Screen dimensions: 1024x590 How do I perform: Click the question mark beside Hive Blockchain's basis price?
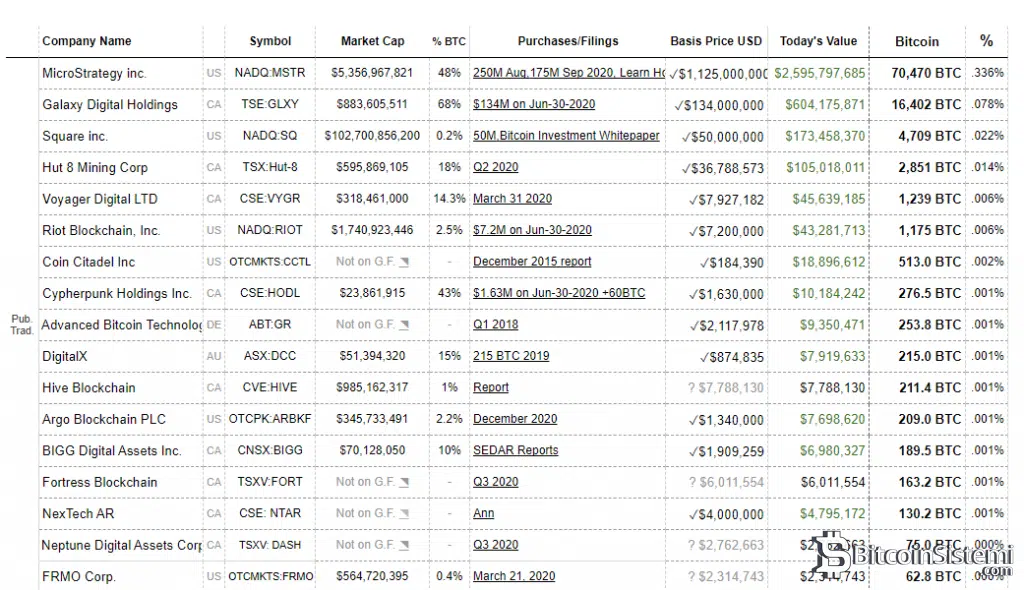coord(691,388)
